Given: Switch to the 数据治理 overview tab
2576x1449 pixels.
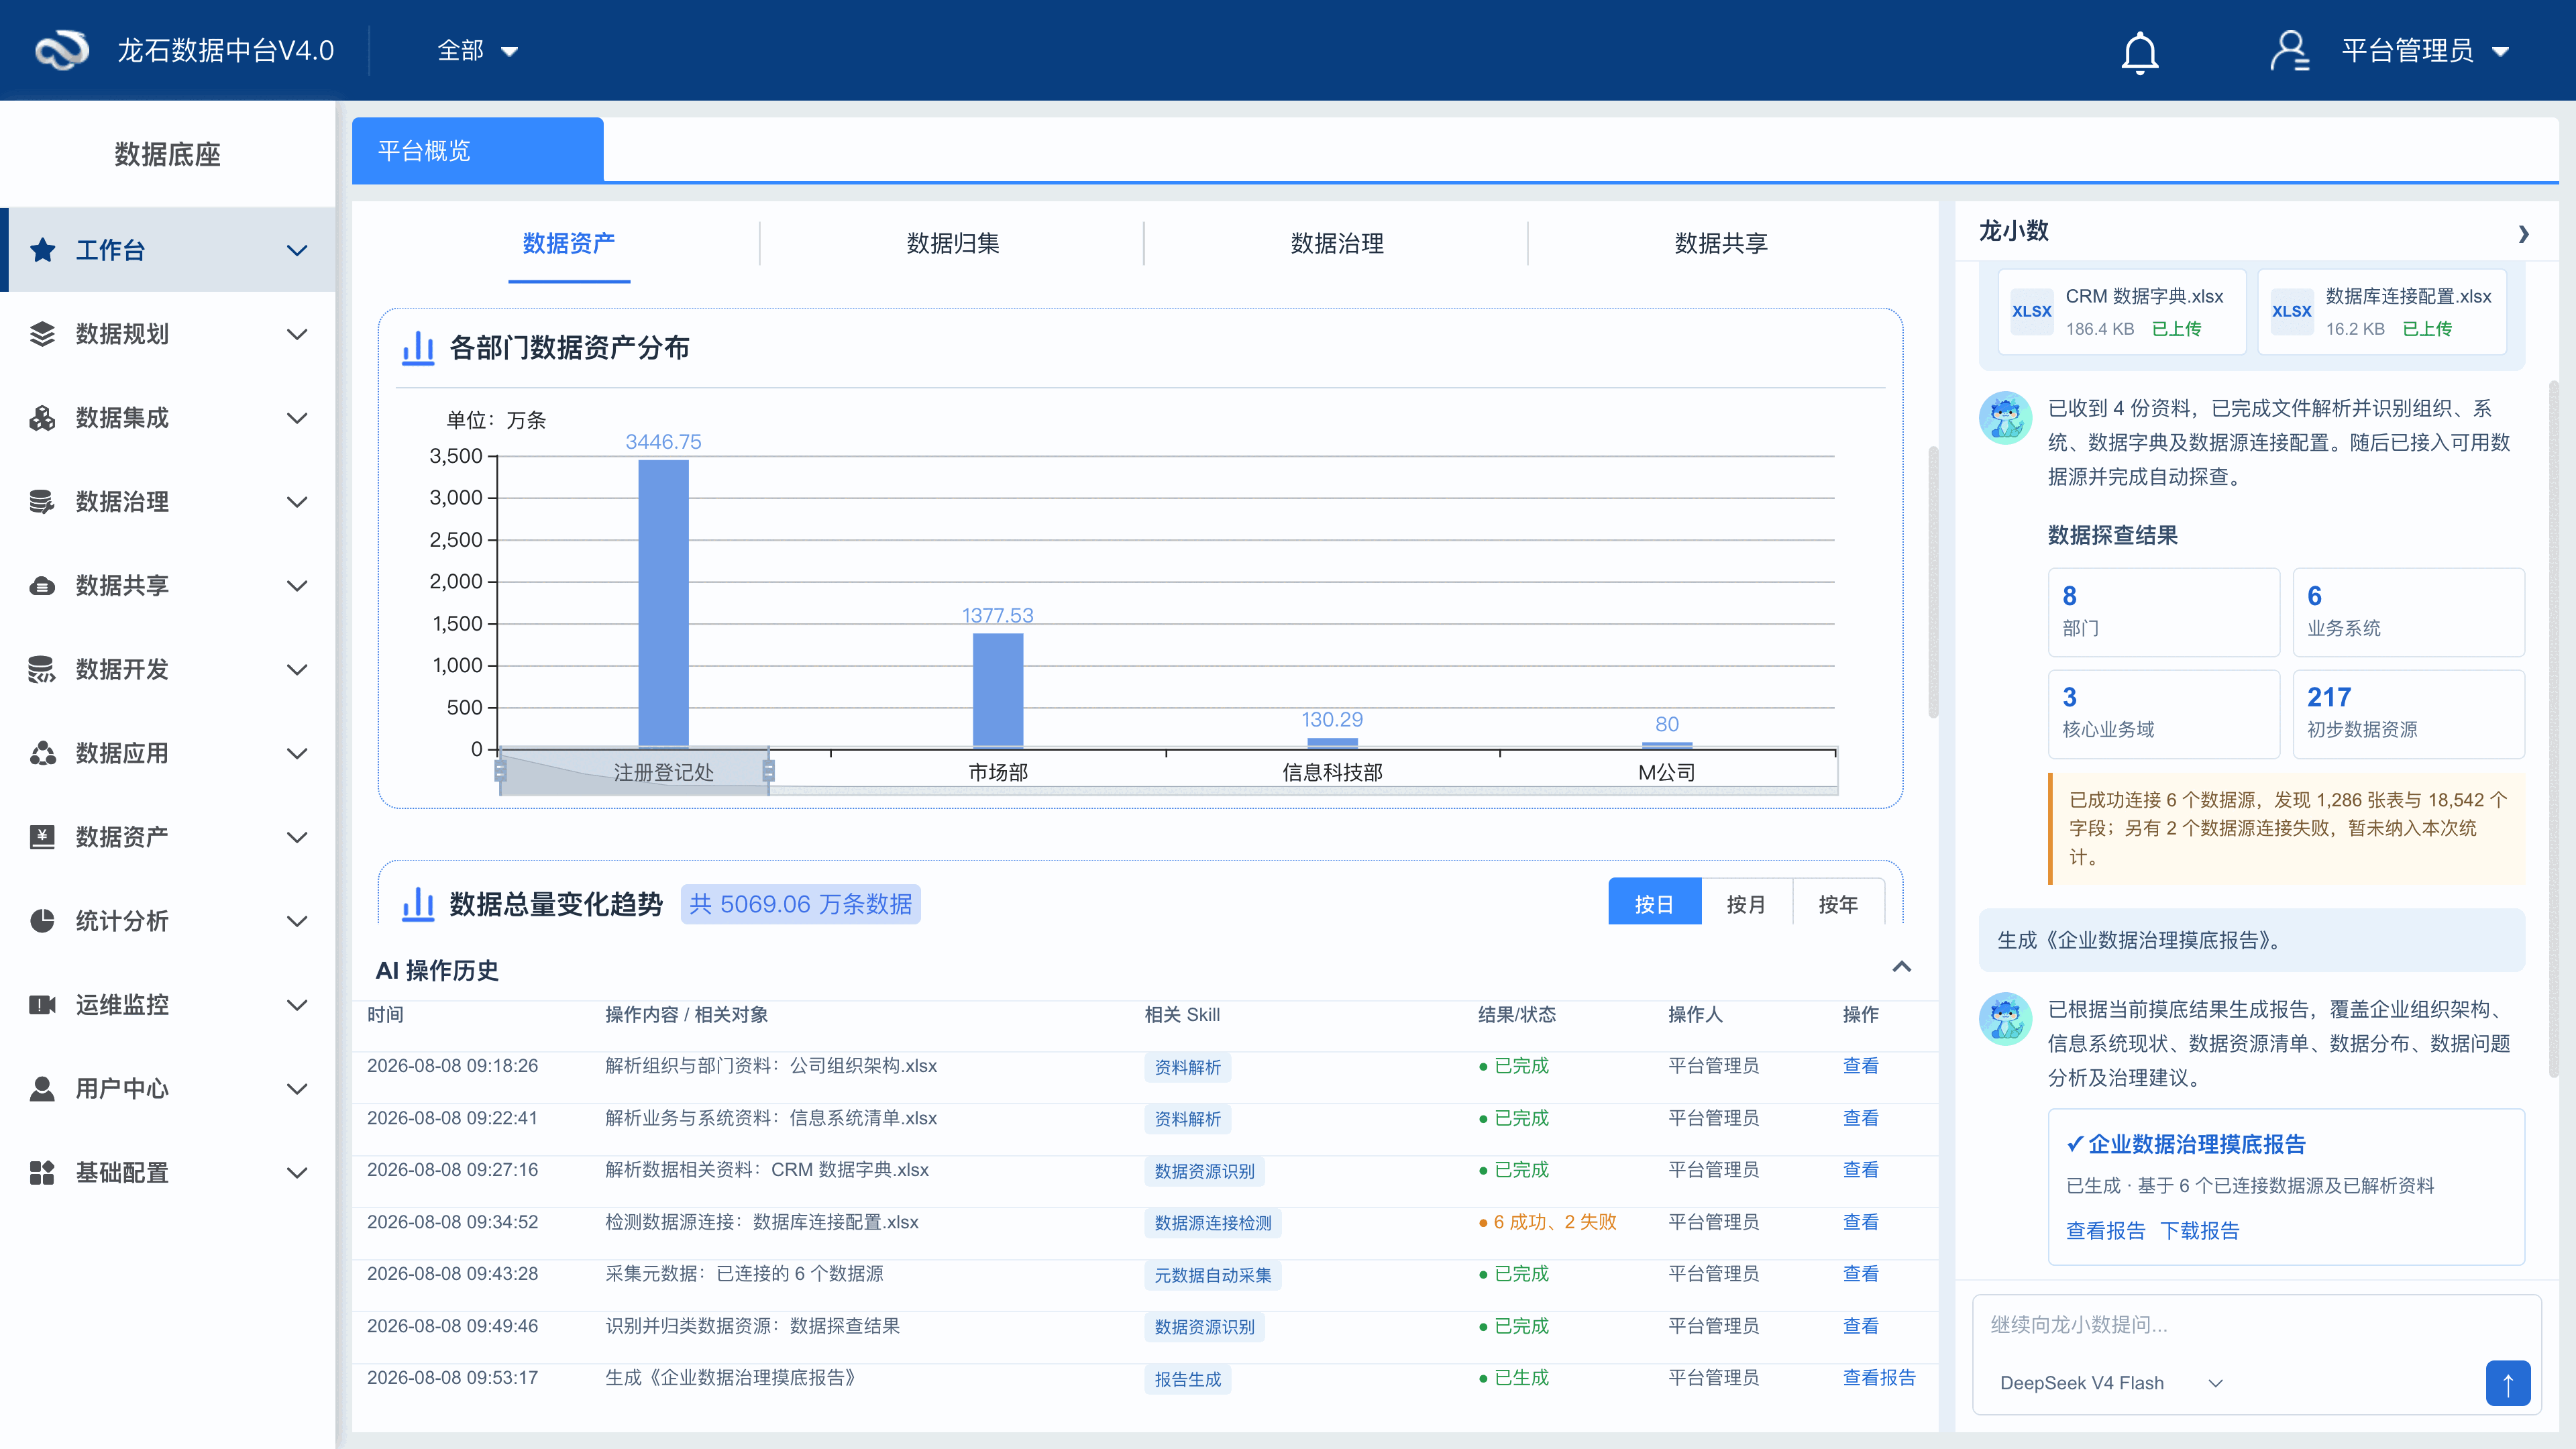Looking at the screenshot, I should pos(1337,243).
